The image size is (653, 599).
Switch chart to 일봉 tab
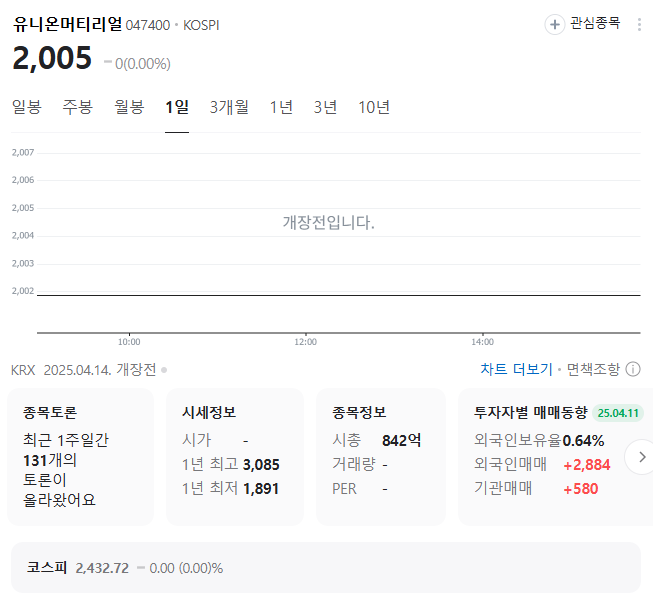point(27,107)
